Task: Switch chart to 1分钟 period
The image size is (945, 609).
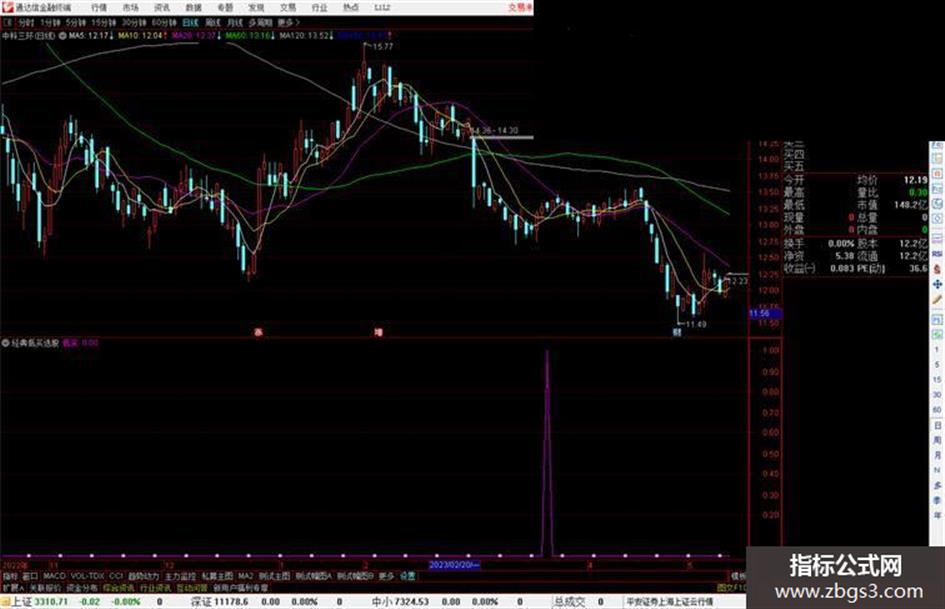Action: (x=49, y=23)
